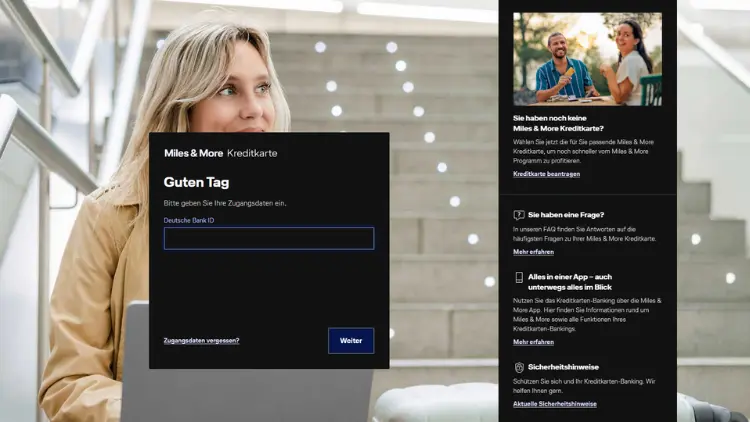Viewport: 750px width, 422px height.
Task: Click the Sie haben eine Frage? heading
Action: pyautogui.click(x=566, y=215)
